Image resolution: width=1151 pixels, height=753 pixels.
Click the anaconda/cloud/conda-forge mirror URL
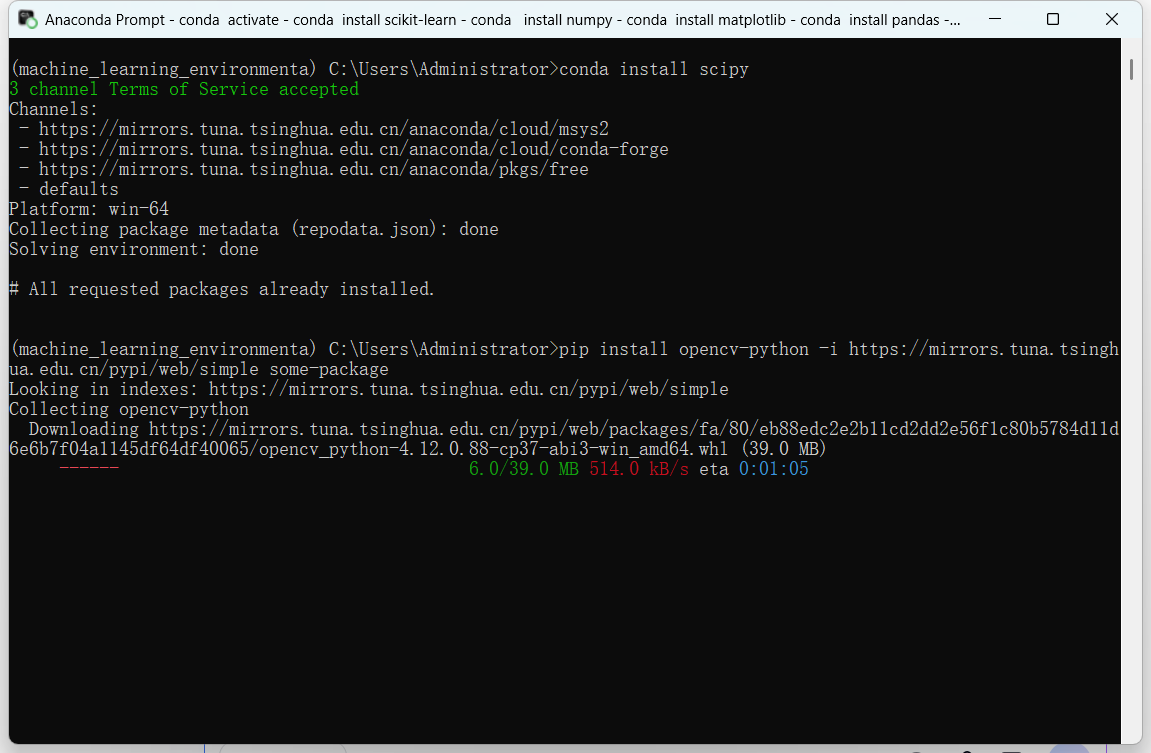pyautogui.click(x=354, y=149)
